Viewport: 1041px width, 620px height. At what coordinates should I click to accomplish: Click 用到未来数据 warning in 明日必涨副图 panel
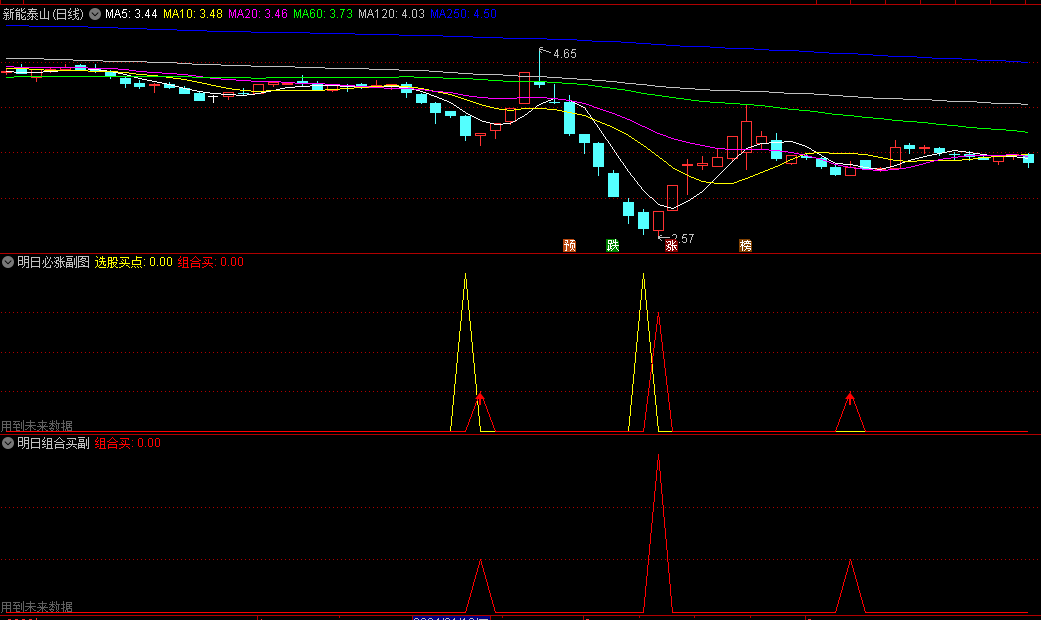click(x=37, y=426)
